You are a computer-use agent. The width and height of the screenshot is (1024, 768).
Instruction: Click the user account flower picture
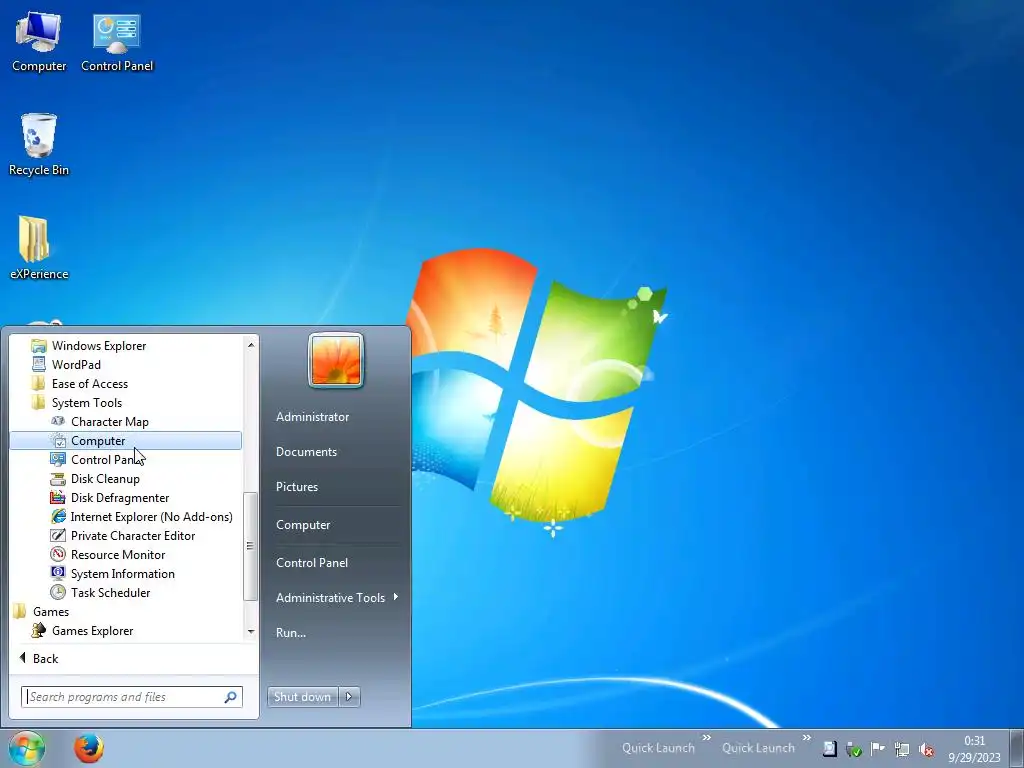336,360
